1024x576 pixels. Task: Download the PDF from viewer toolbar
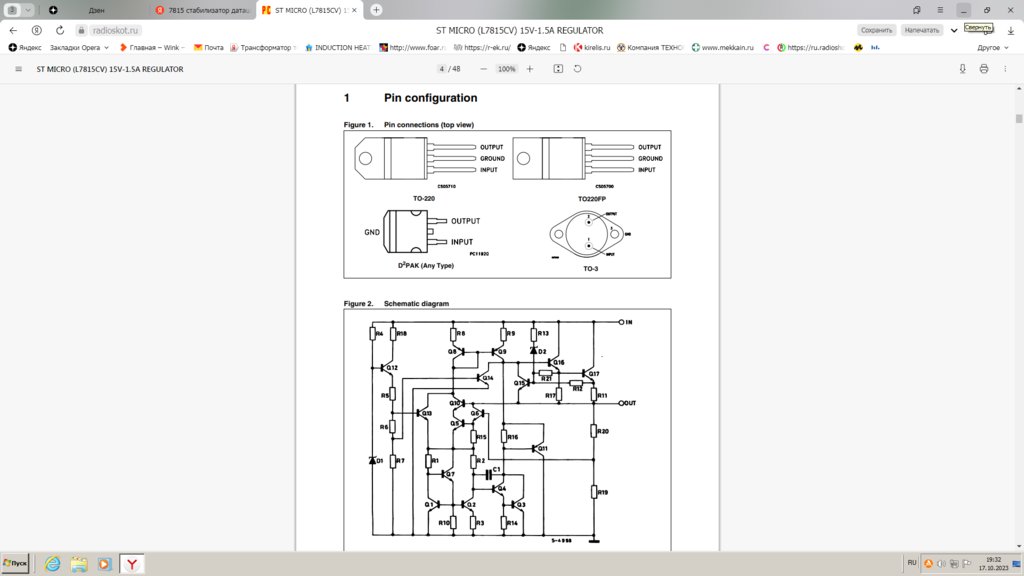pyautogui.click(x=962, y=69)
